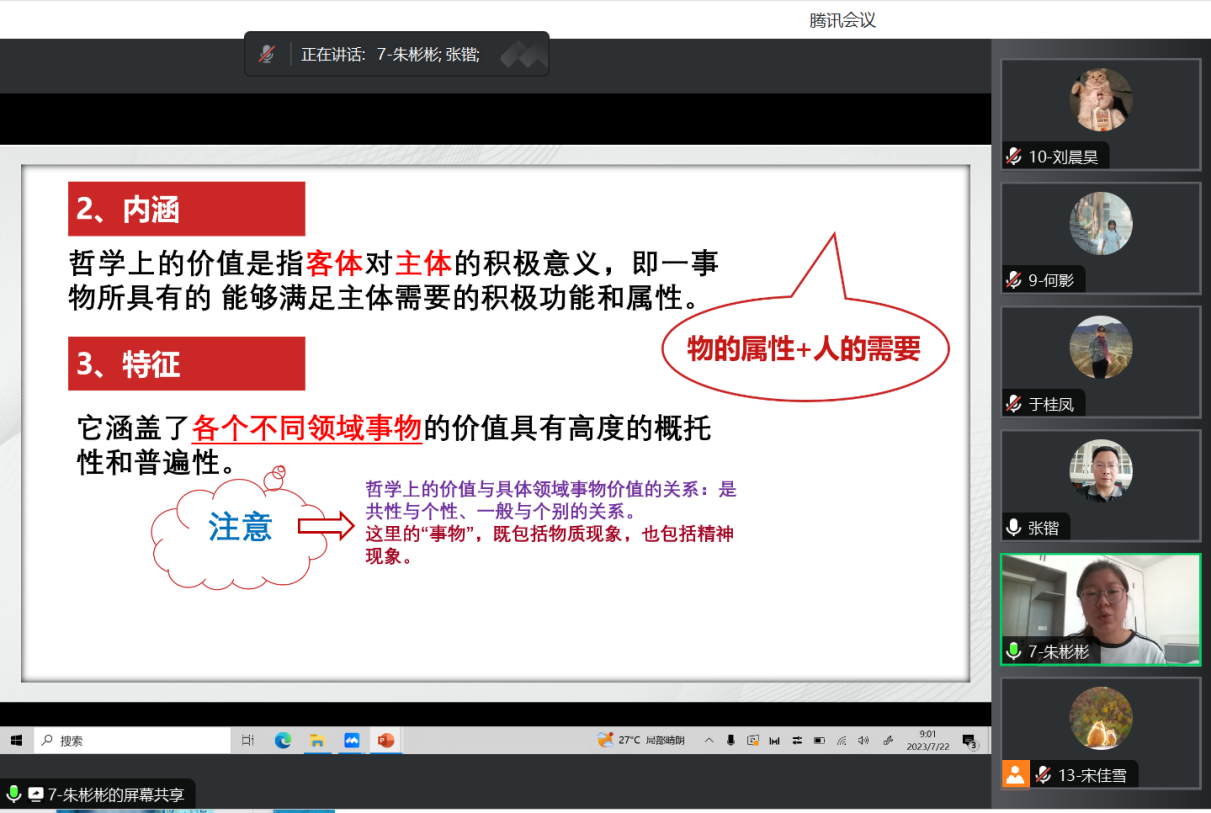
Task: Click microphone icon beside 张锴
Action: pyautogui.click(x=1014, y=528)
